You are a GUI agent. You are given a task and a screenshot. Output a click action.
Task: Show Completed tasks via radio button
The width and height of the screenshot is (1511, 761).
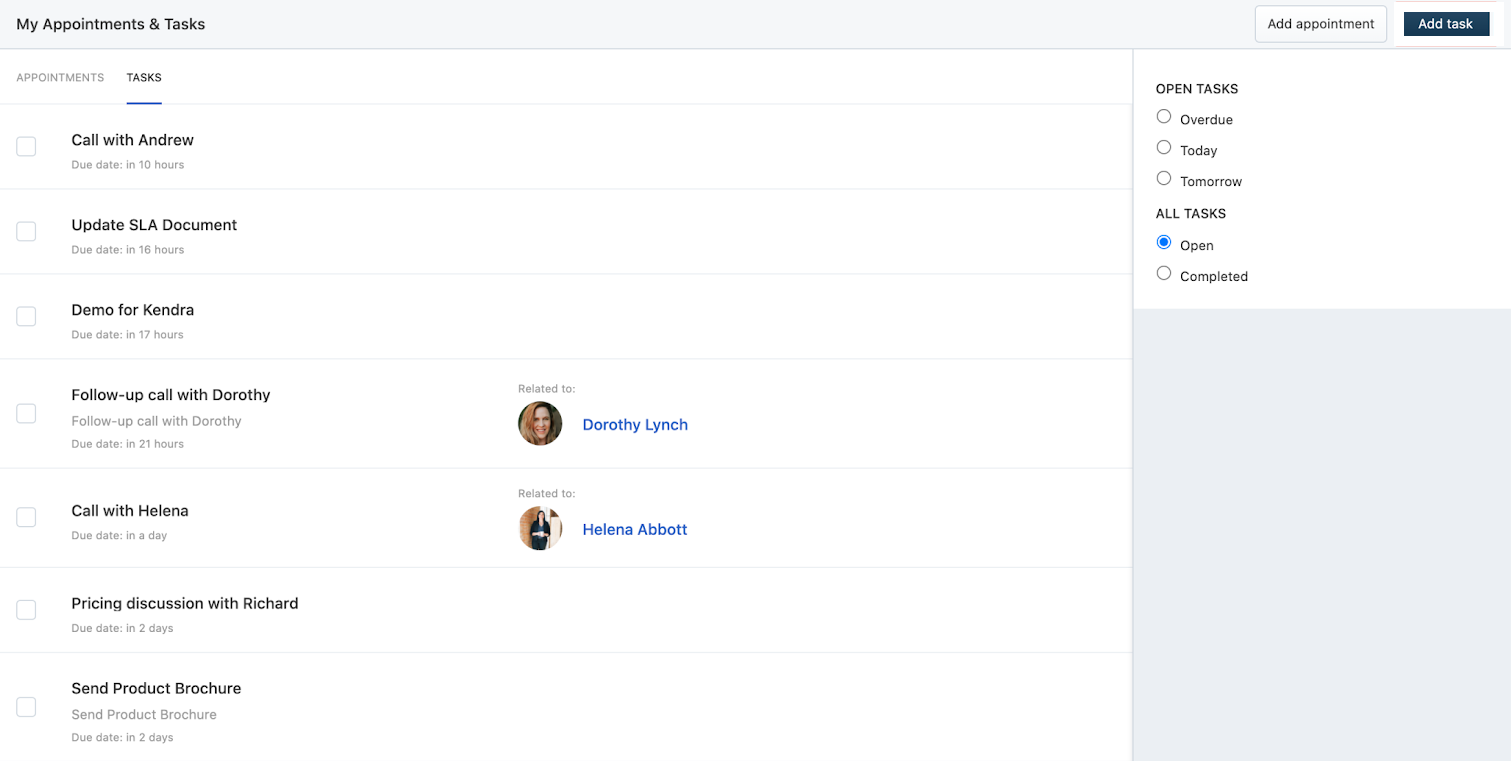[1164, 274]
